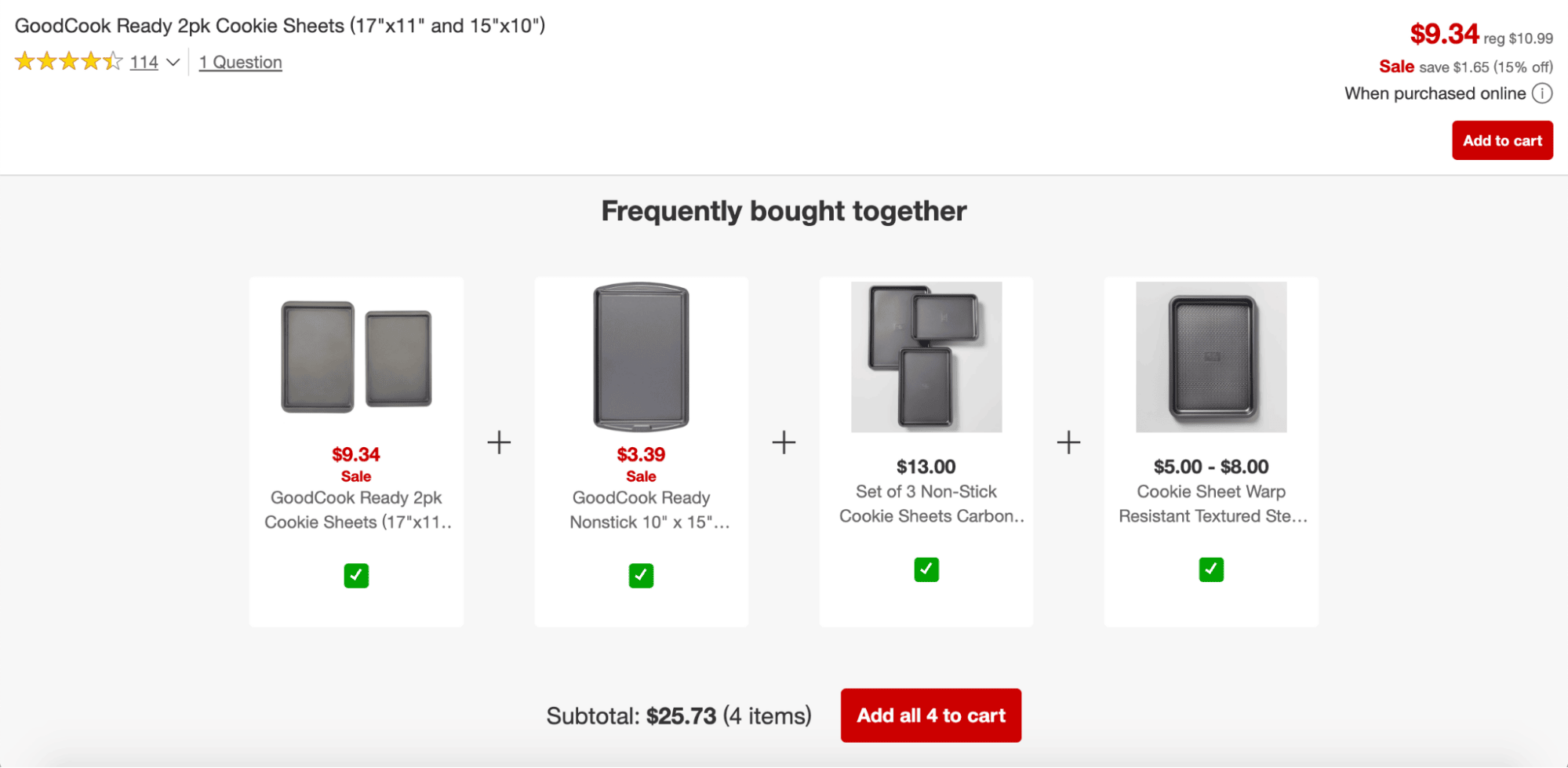Open the Set of 3 Non-Stick Cookie Sheets title
The height and width of the screenshot is (768, 1568).
tap(926, 503)
